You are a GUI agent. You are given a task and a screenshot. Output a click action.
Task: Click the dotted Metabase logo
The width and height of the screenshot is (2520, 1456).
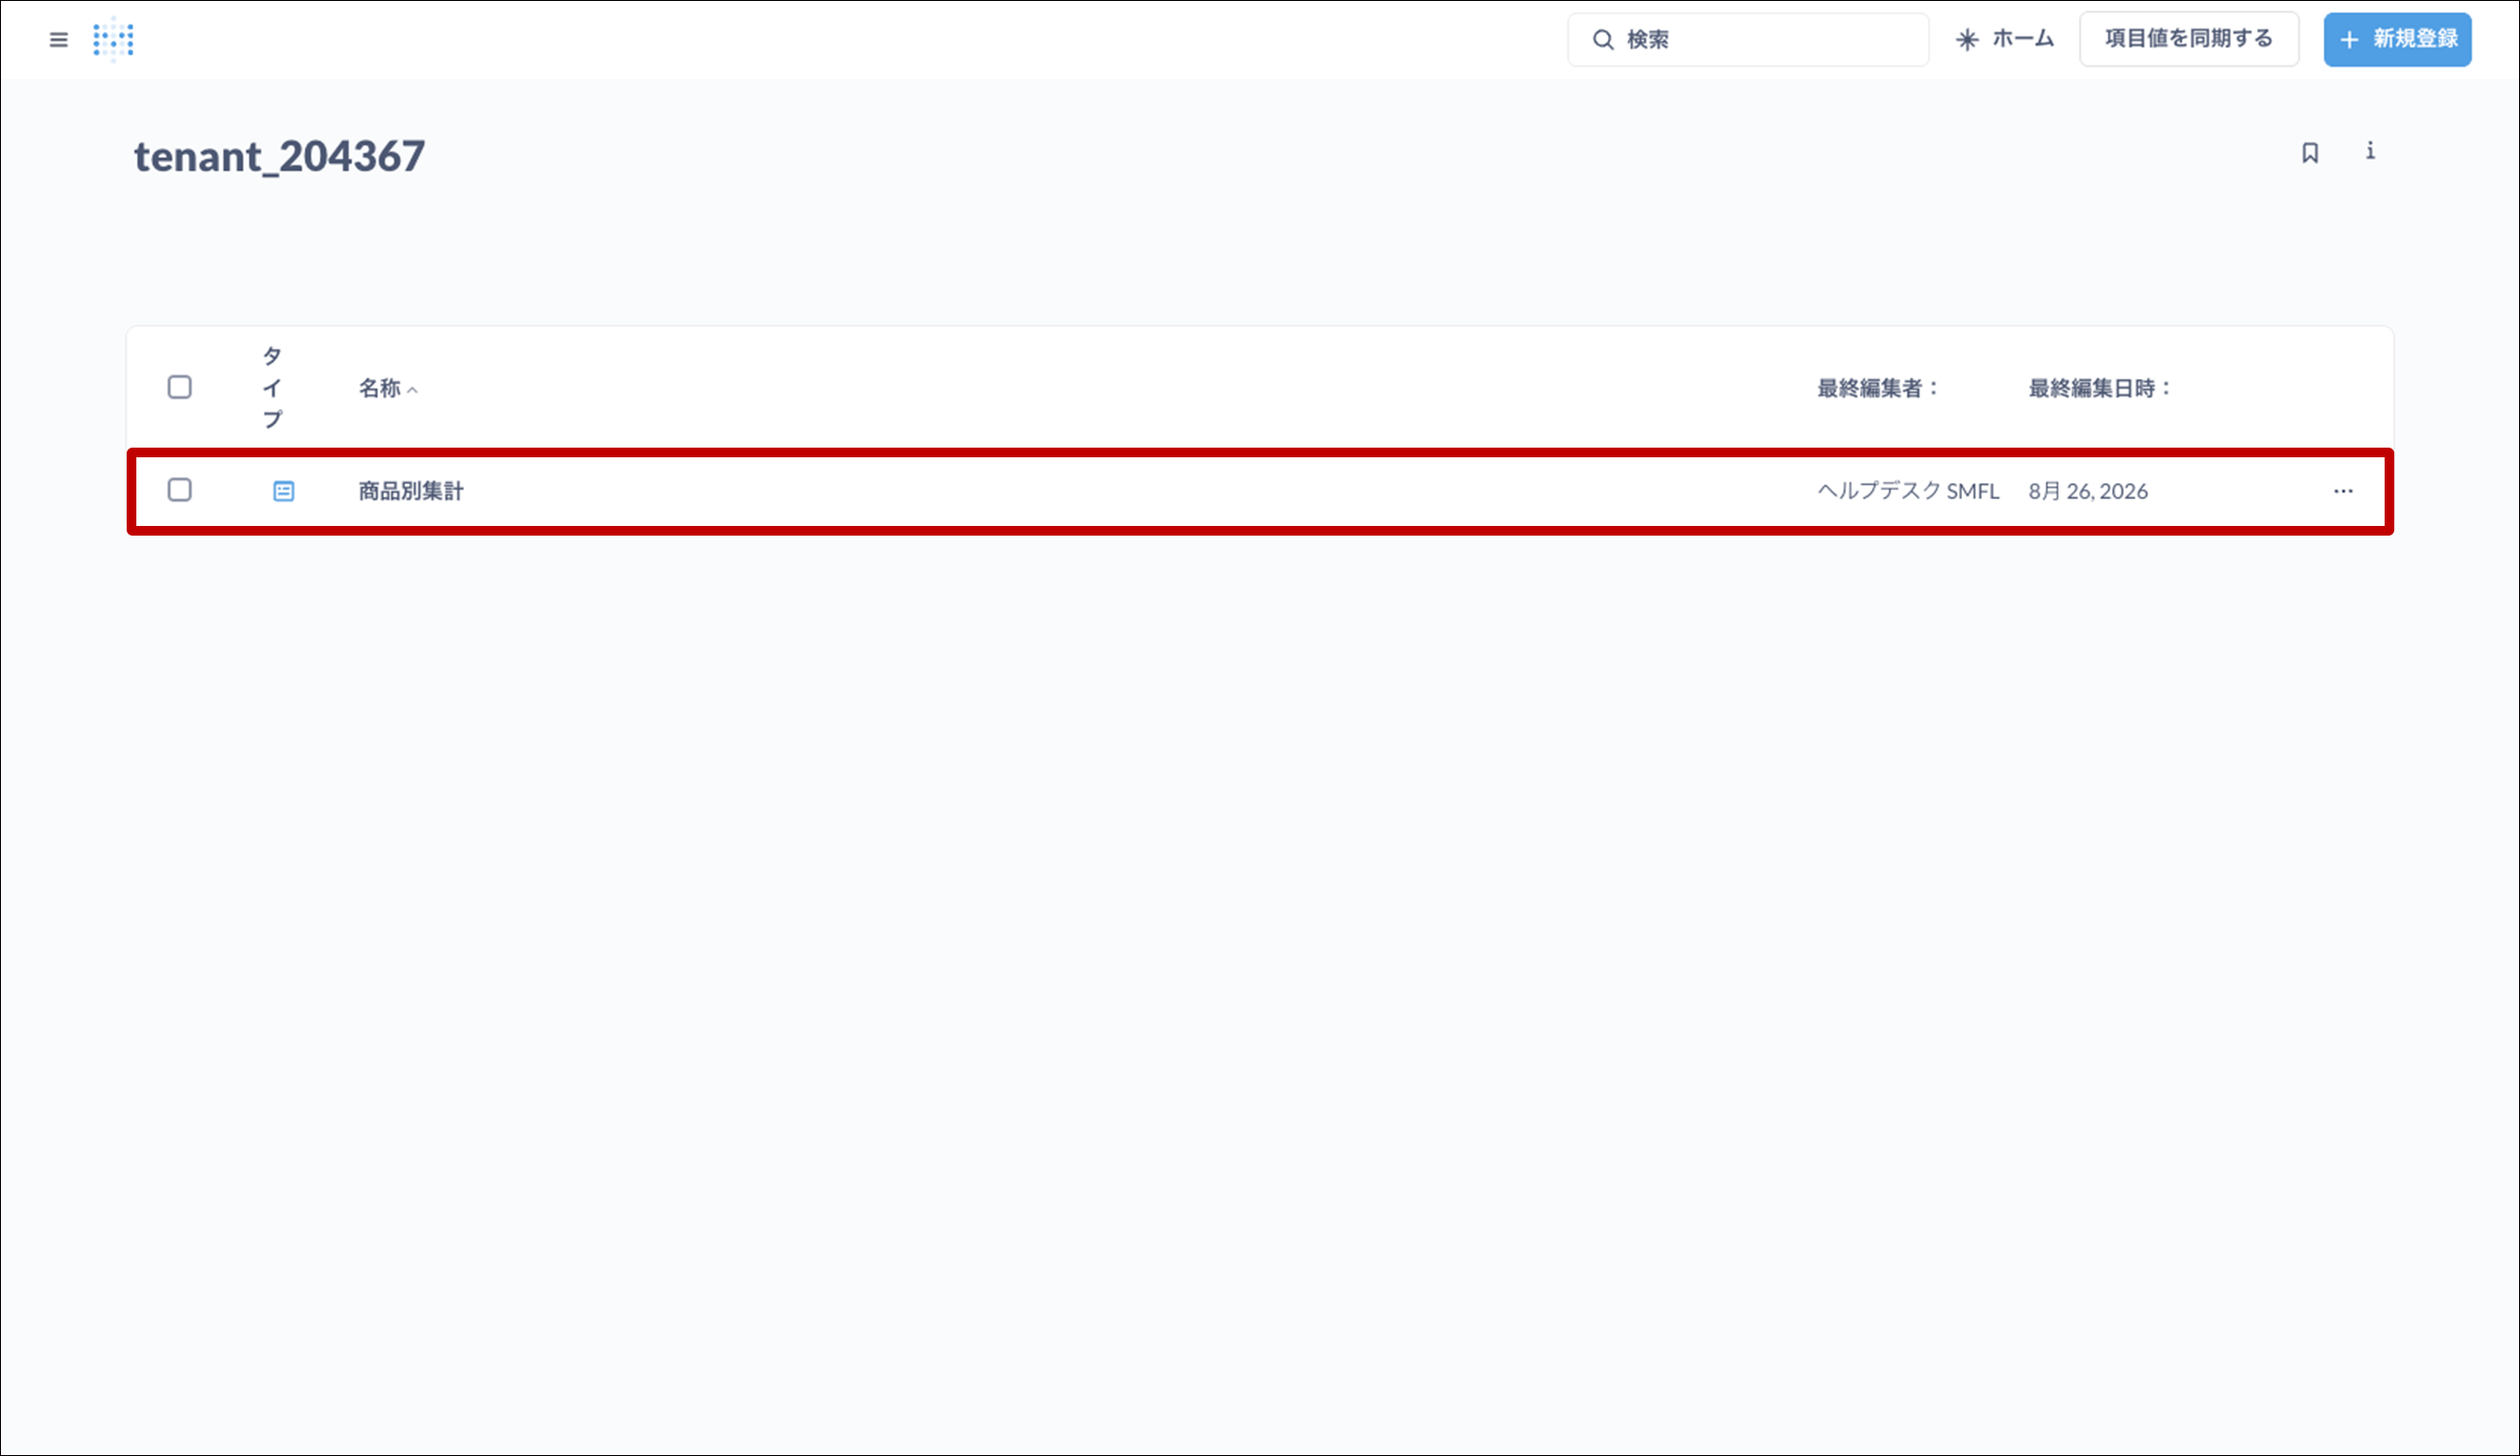coord(113,40)
